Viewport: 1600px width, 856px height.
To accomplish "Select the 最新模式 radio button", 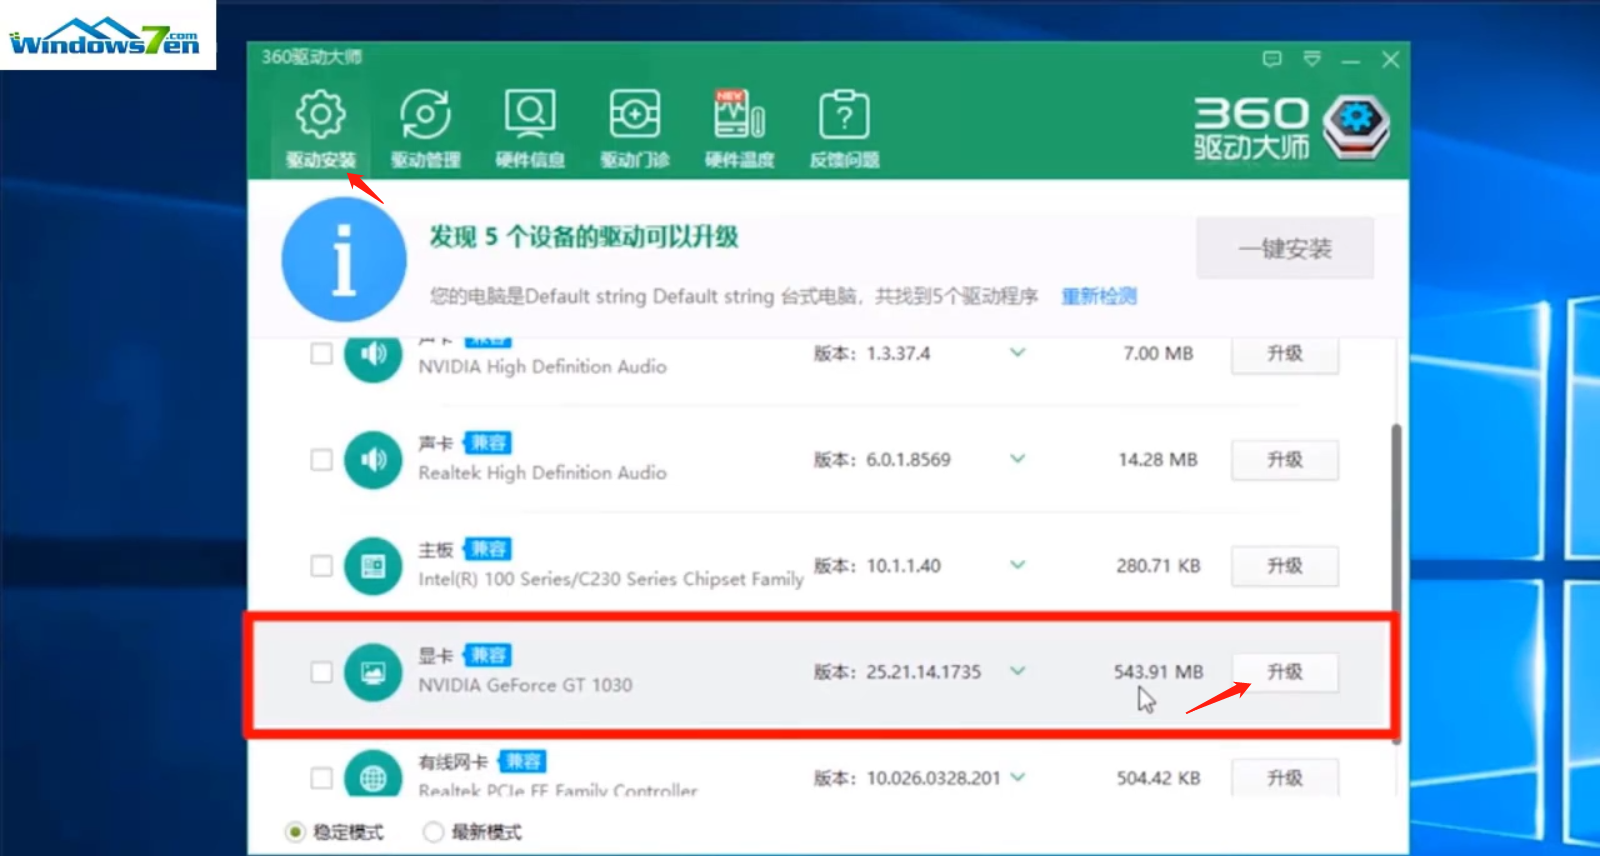I will click(433, 832).
